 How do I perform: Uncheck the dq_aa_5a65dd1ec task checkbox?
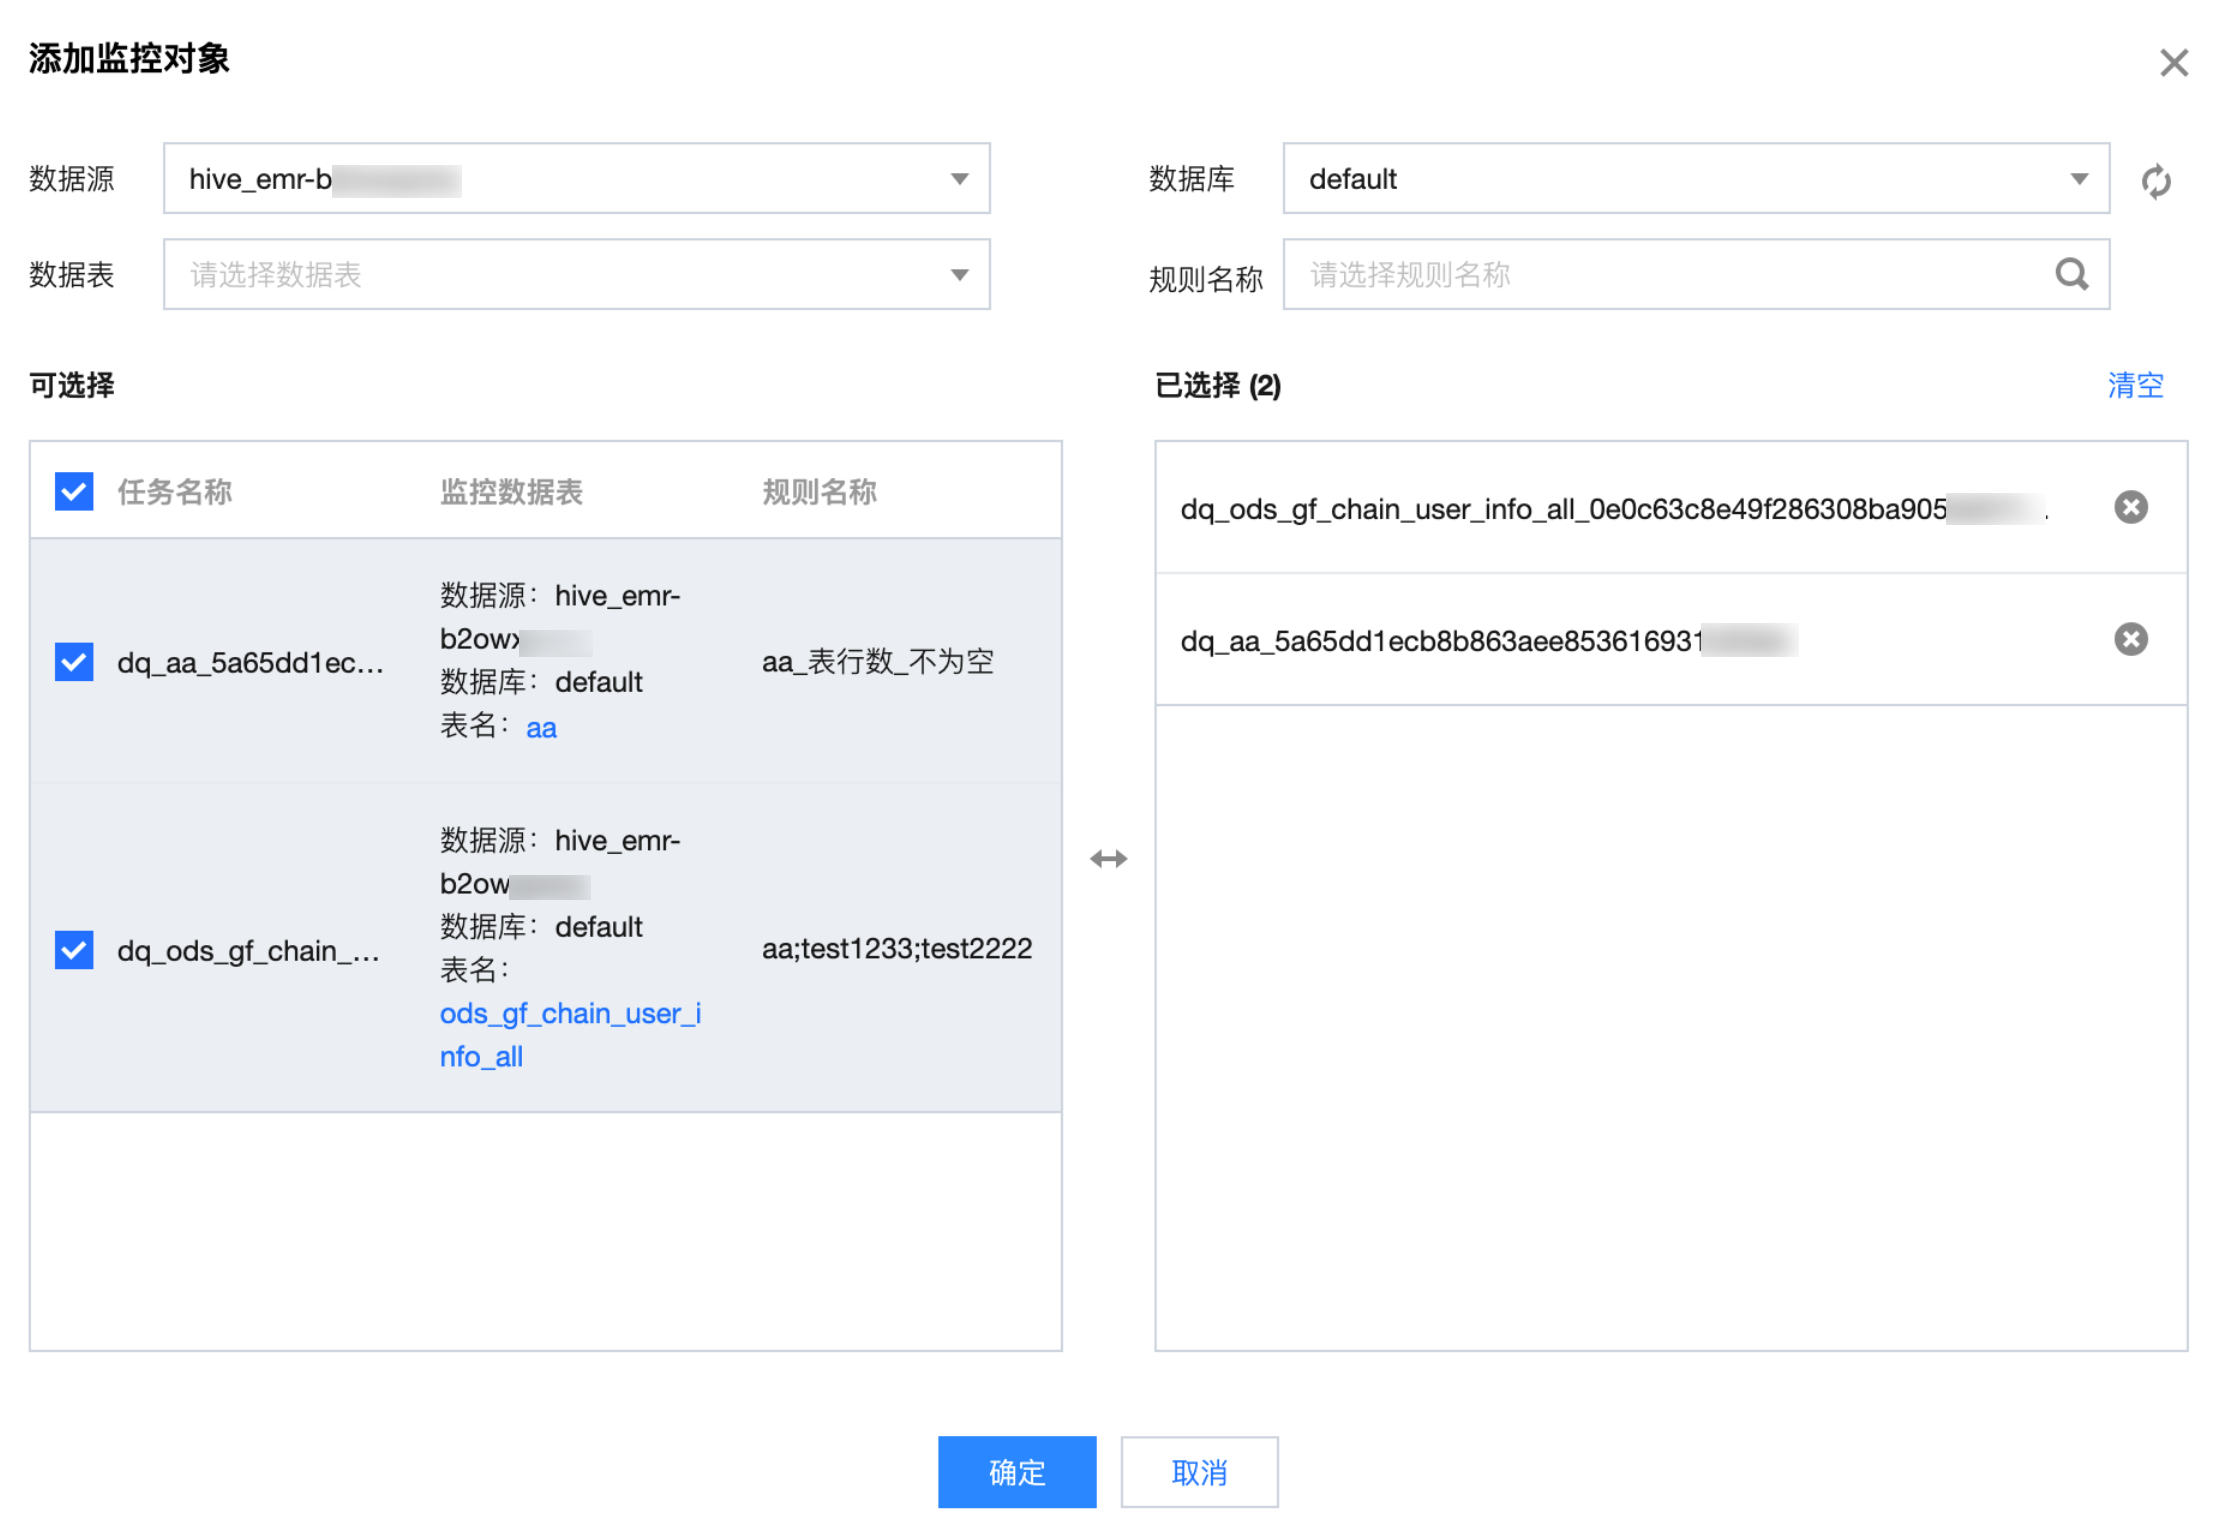click(x=74, y=662)
